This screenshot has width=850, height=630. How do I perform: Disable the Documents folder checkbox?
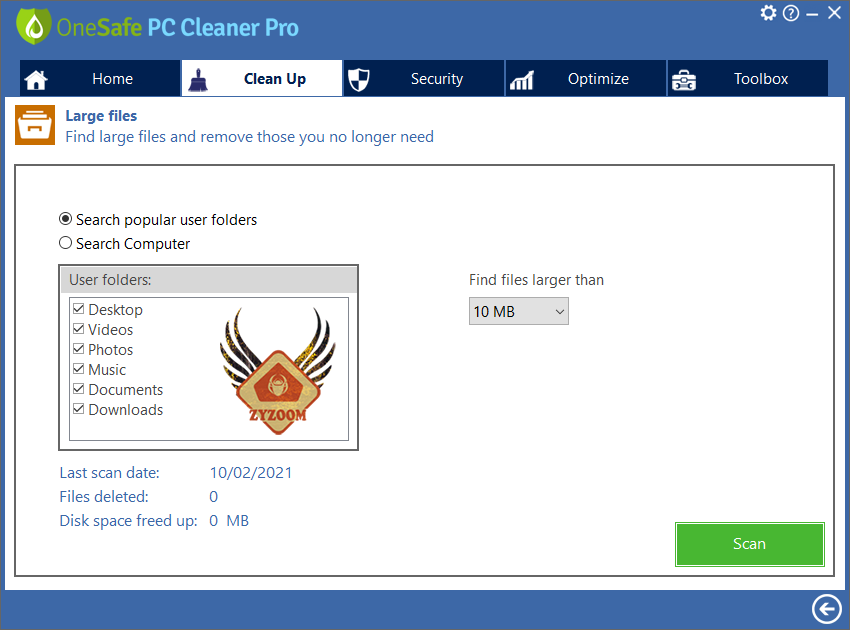click(x=79, y=389)
